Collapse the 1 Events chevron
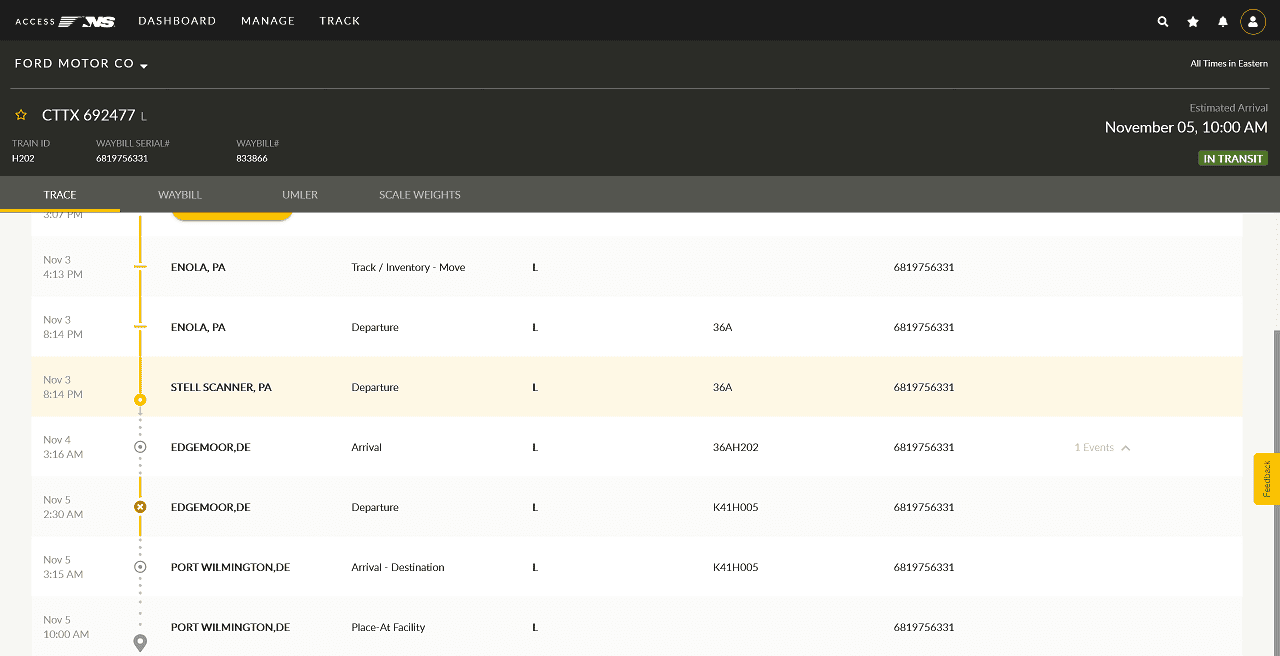 (1126, 448)
